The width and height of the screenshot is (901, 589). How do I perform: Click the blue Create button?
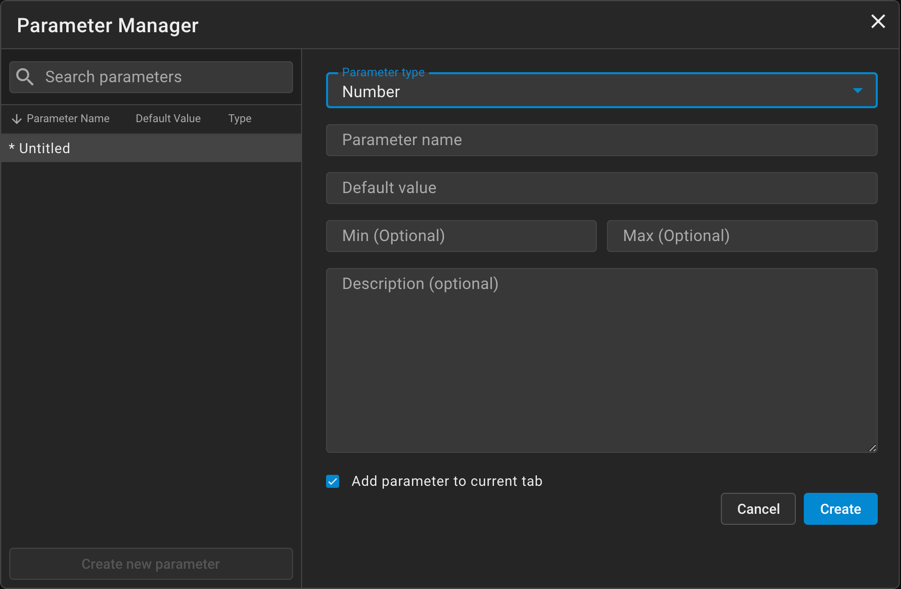(x=840, y=509)
